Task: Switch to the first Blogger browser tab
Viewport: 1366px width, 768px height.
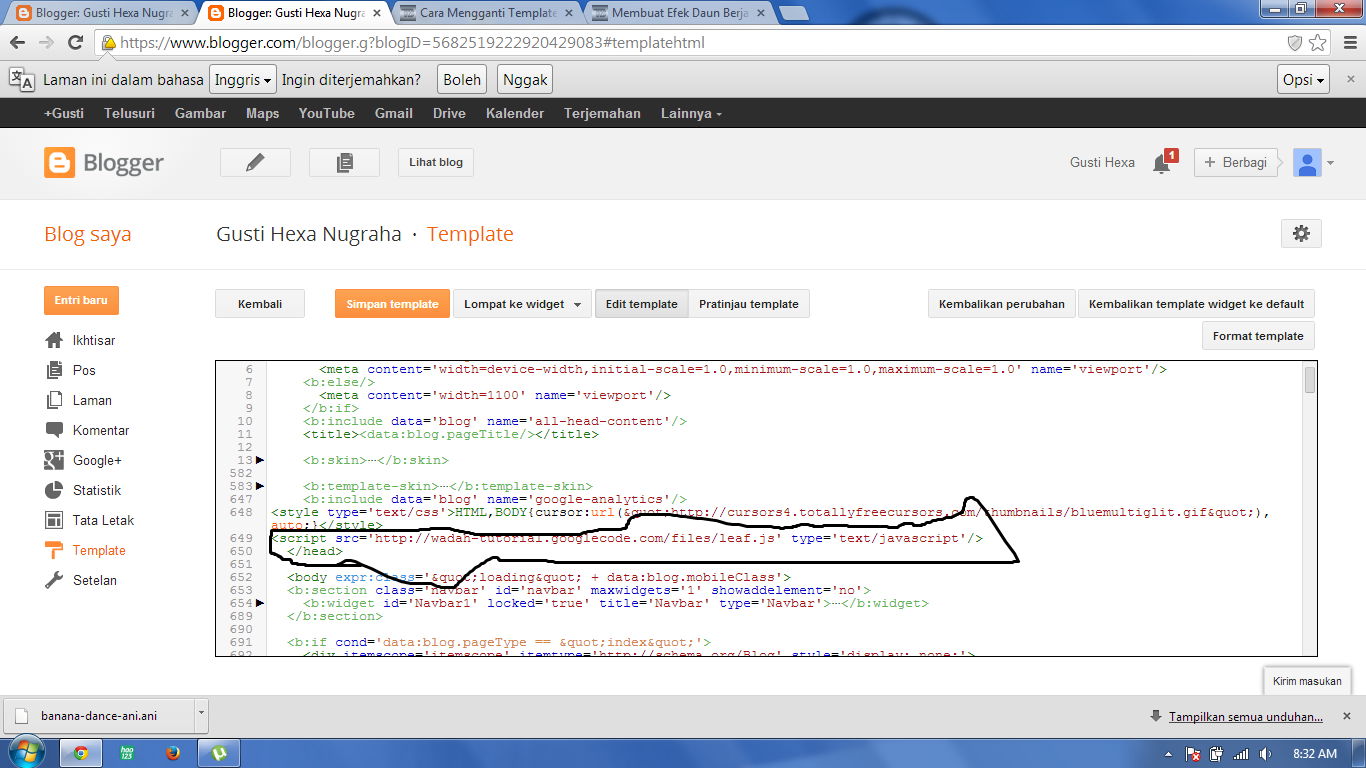Action: (x=99, y=14)
